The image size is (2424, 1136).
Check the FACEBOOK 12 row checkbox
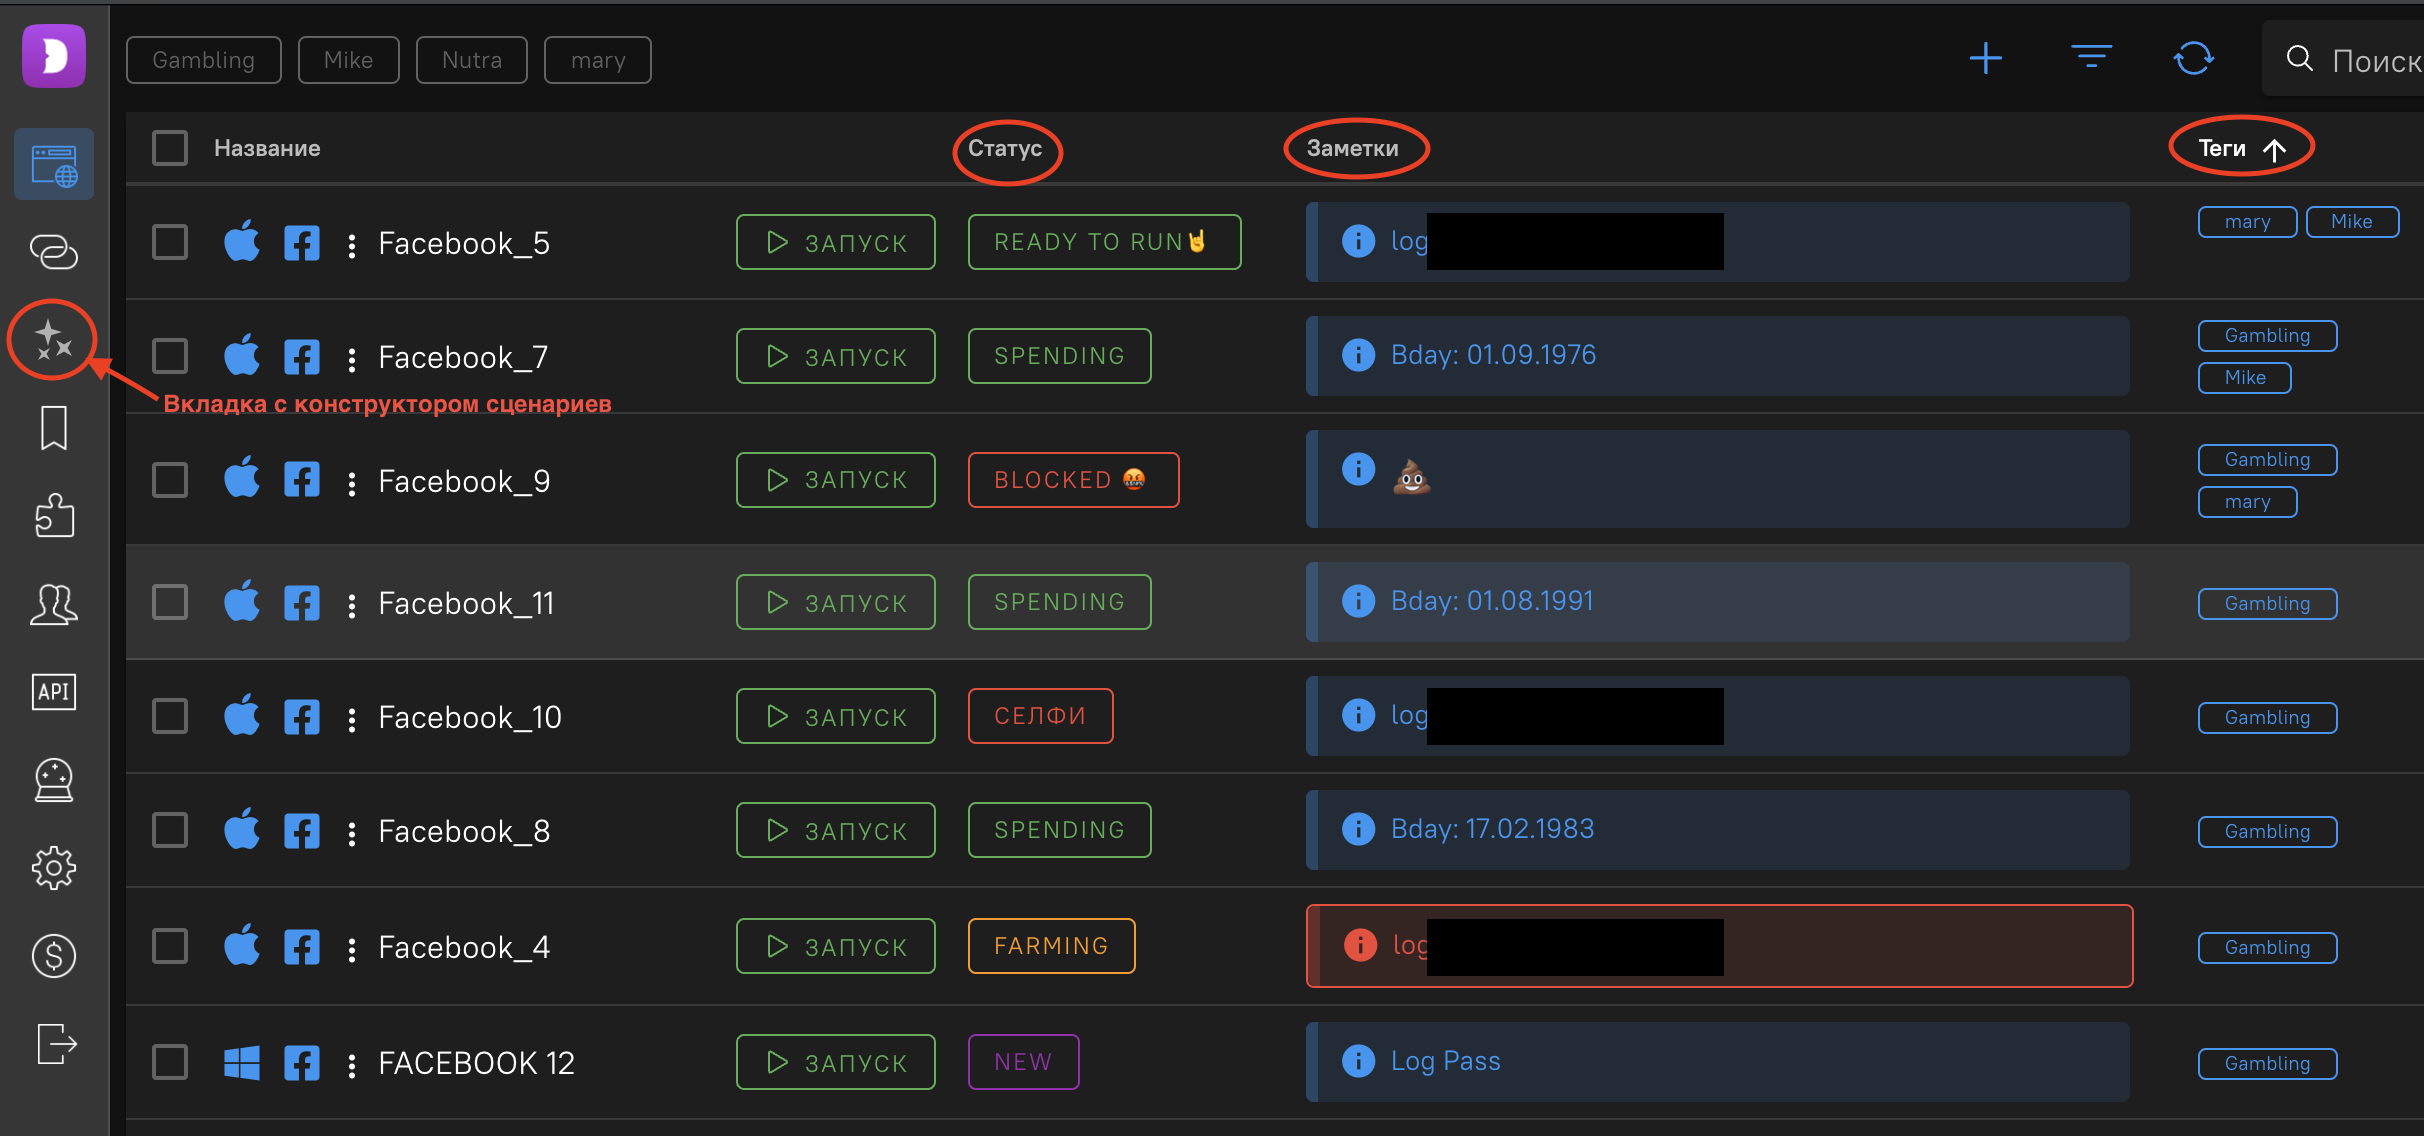point(170,1062)
